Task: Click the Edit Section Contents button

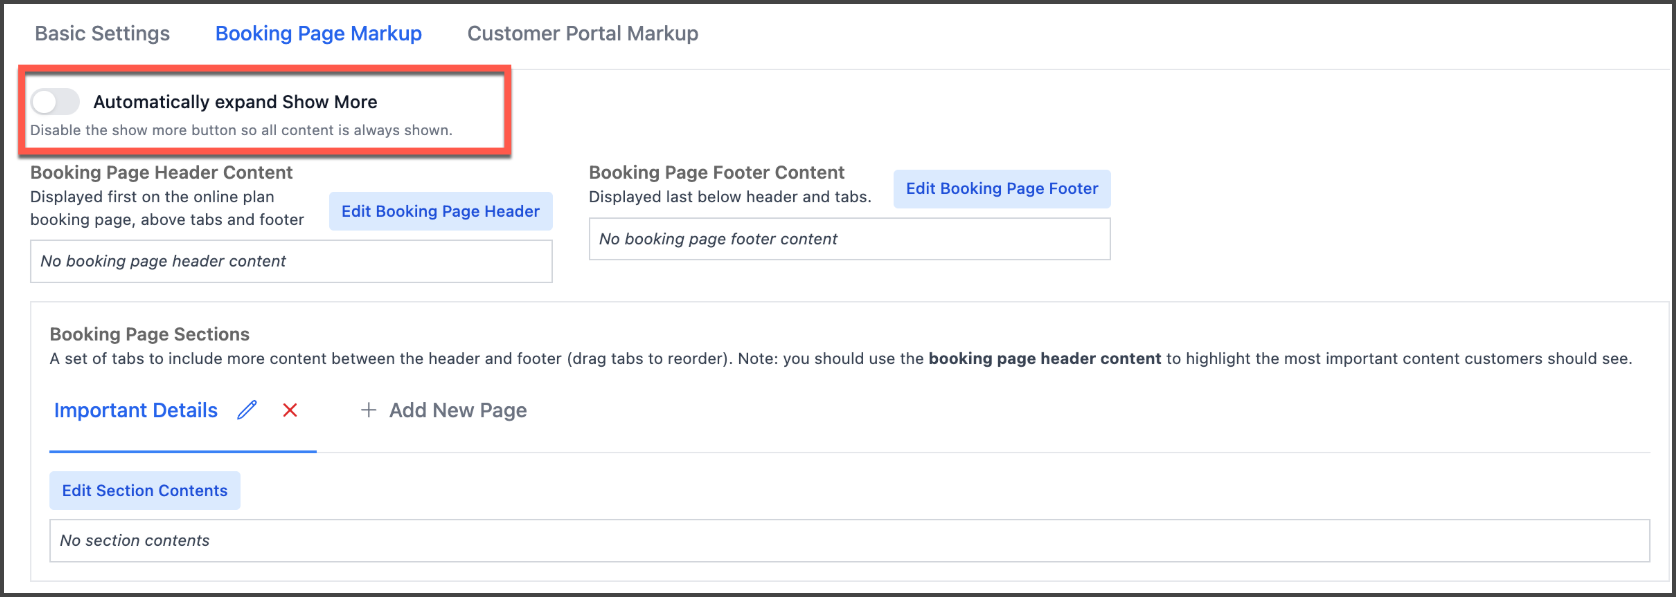Action: click(145, 490)
